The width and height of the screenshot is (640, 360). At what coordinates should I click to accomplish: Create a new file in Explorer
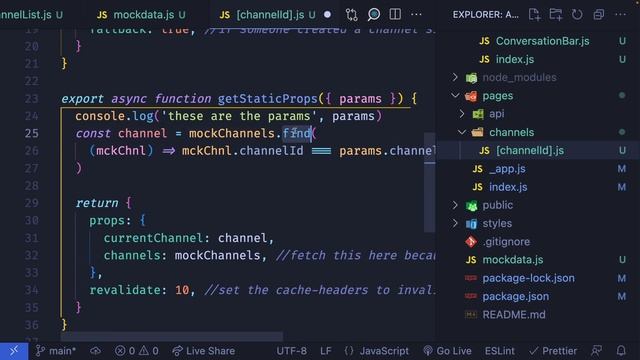(x=534, y=15)
